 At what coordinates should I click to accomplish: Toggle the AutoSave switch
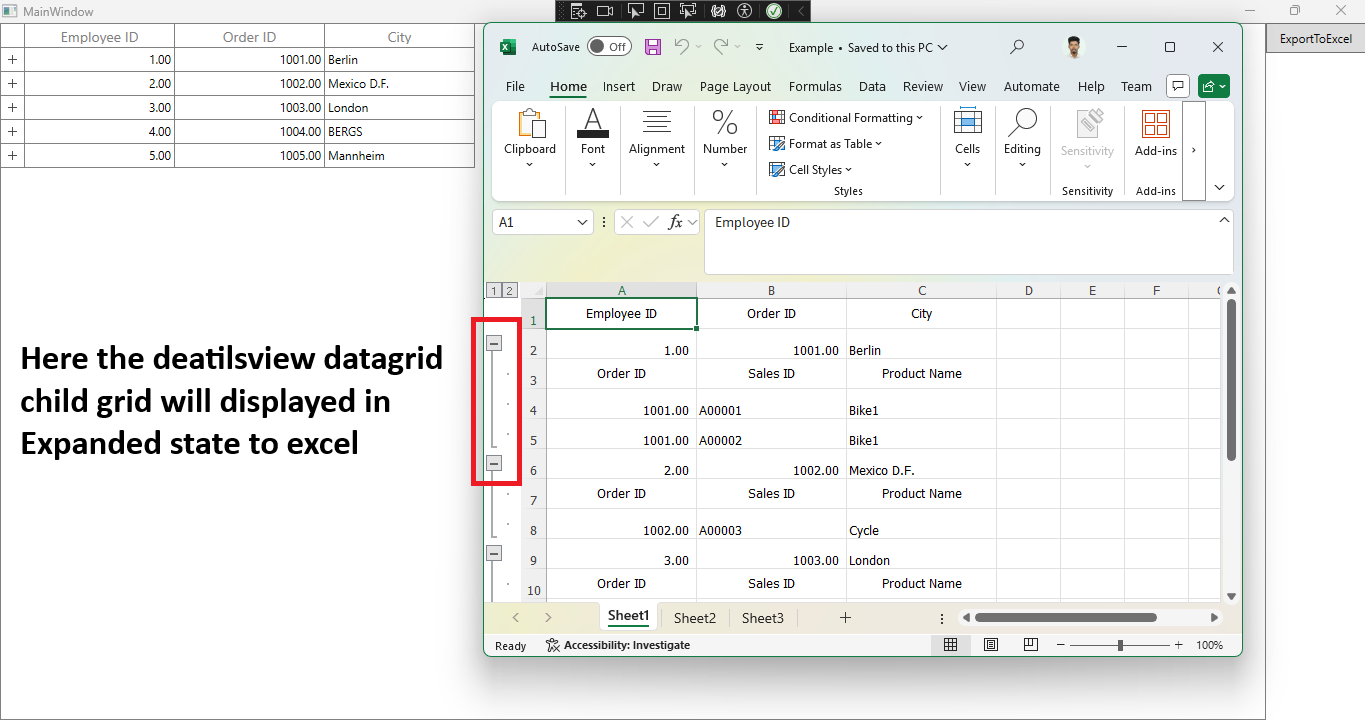pyautogui.click(x=609, y=47)
